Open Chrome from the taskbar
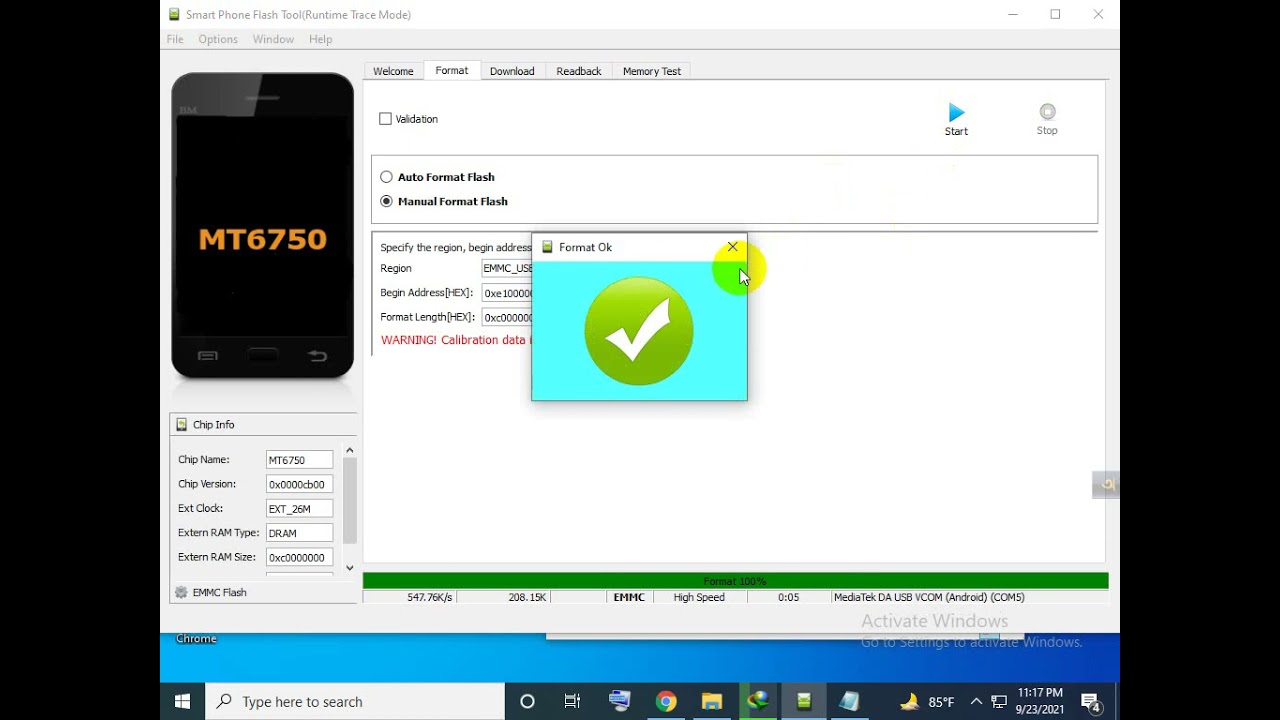Viewport: 1280px width, 720px height. (666, 701)
